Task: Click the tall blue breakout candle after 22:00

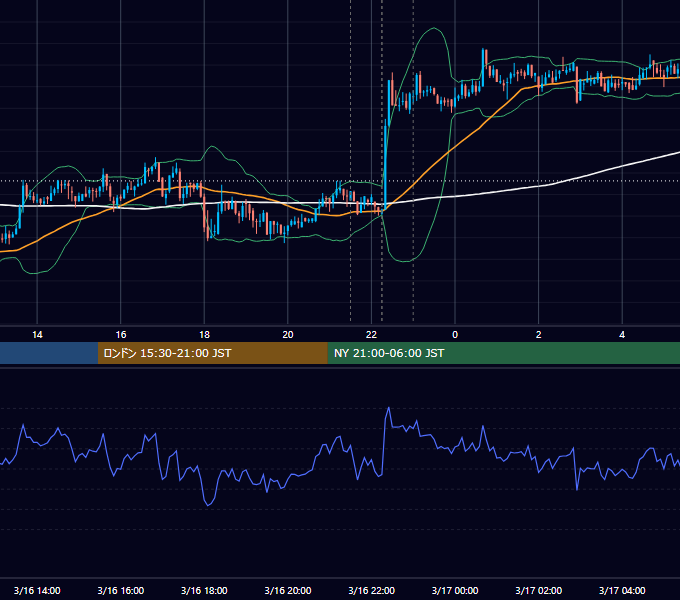Action: pos(385,165)
